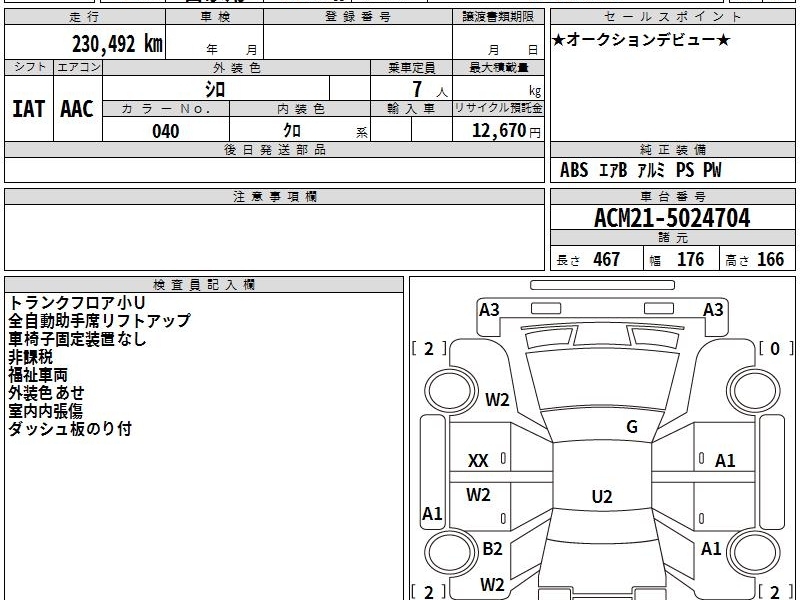
Task: Select the W2 mark just below XX
Action: click(x=478, y=494)
